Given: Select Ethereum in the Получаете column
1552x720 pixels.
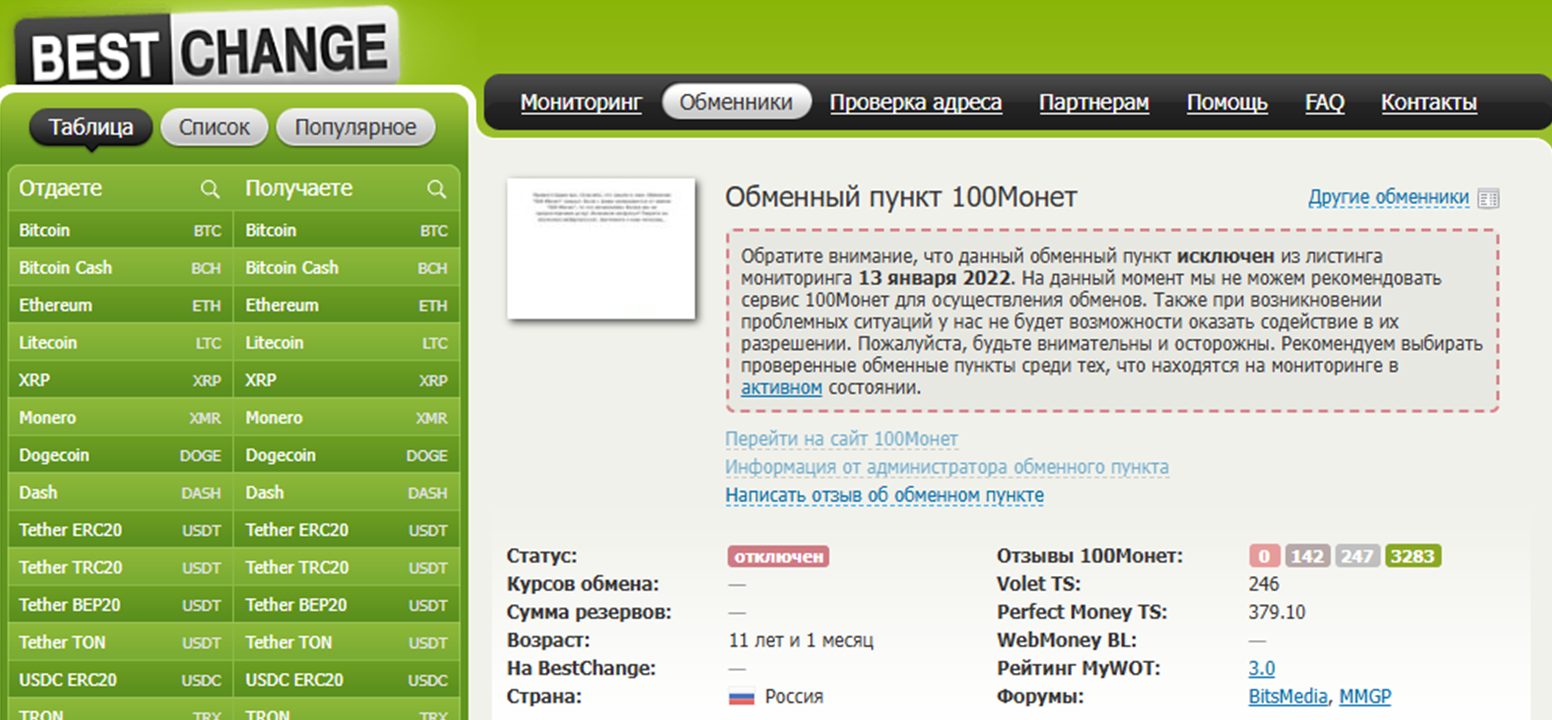Looking at the screenshot, I should point(347,305).
